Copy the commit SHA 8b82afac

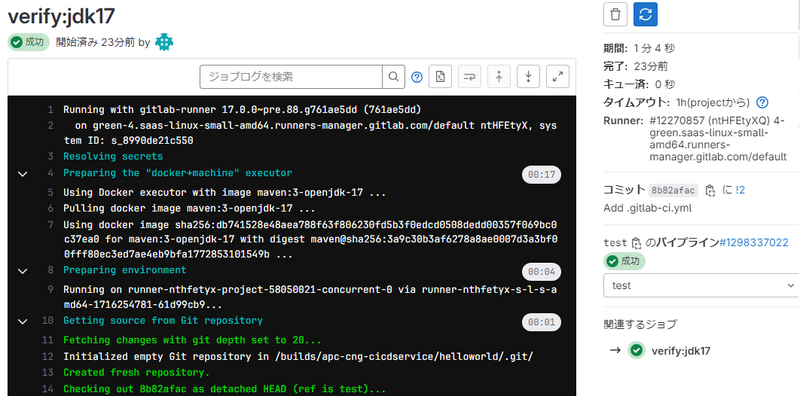(710, 190)
